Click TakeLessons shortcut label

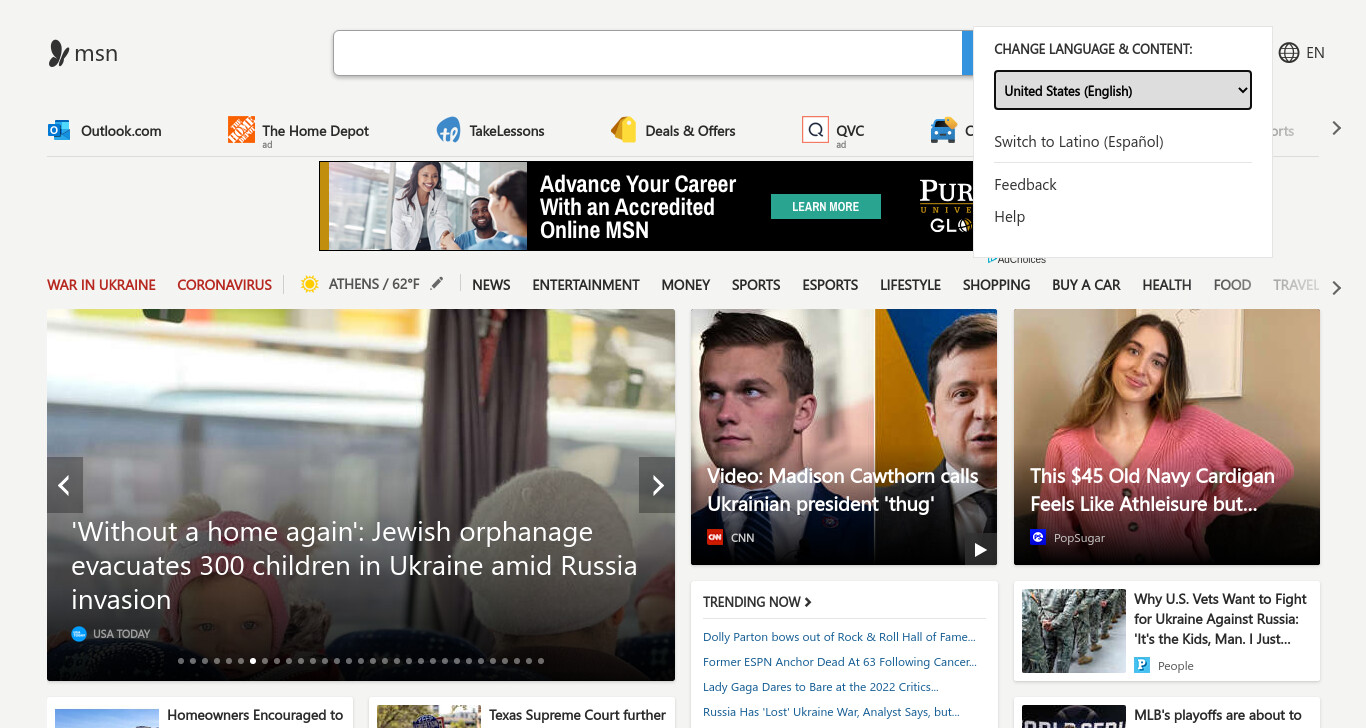pos(507,131)
